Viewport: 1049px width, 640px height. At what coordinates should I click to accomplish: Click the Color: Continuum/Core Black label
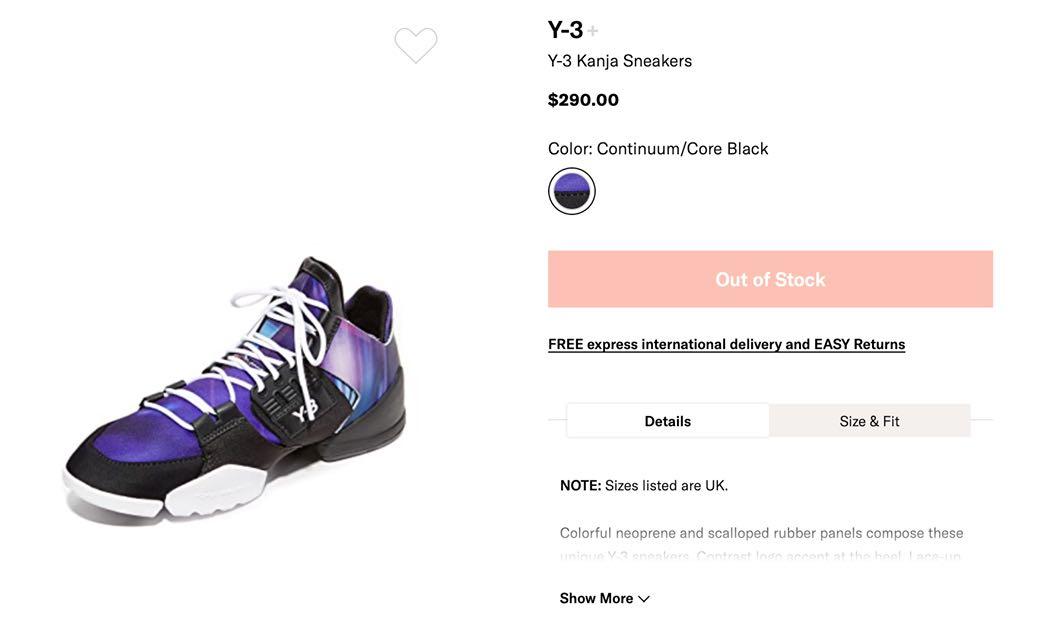tap(658, 148)
